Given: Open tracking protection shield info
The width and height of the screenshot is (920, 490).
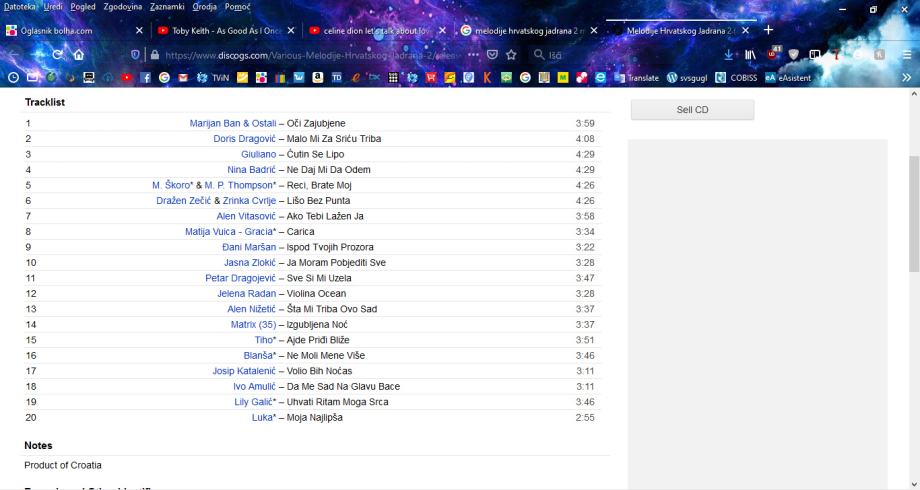Looking at the screenshot, I should [x=136, y=55].
